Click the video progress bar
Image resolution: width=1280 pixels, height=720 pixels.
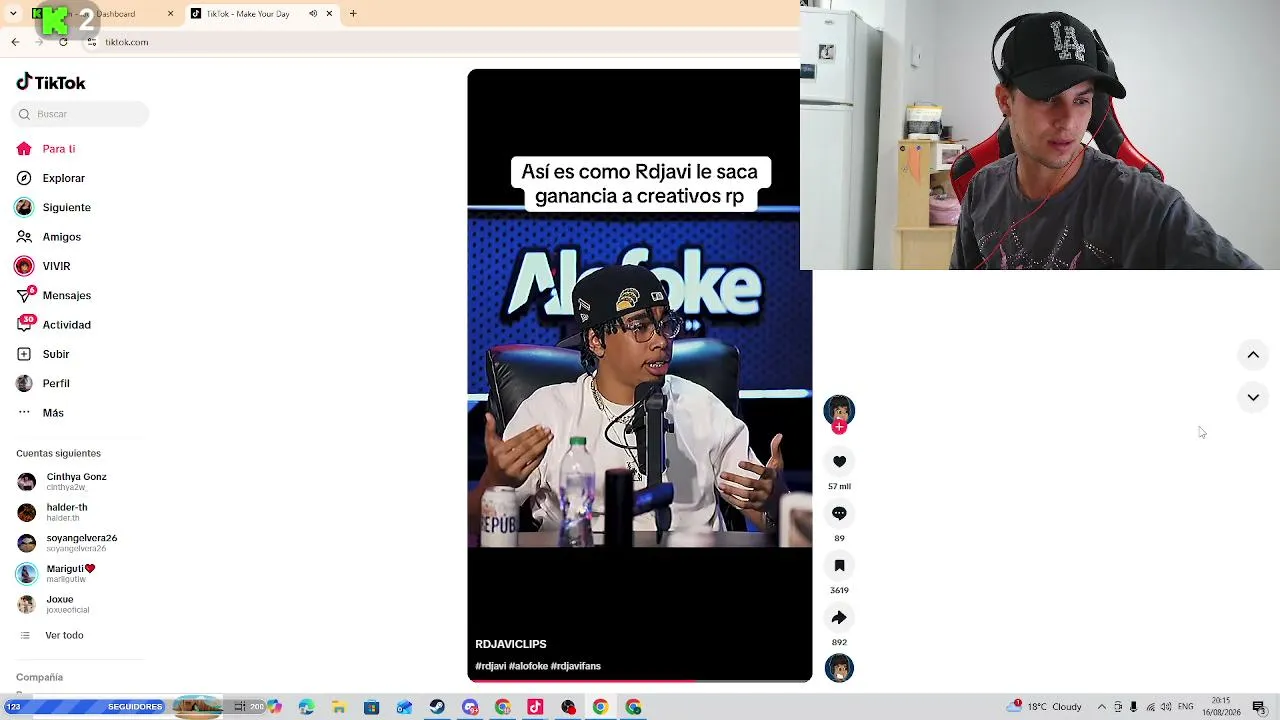click(x=640, y=680)
